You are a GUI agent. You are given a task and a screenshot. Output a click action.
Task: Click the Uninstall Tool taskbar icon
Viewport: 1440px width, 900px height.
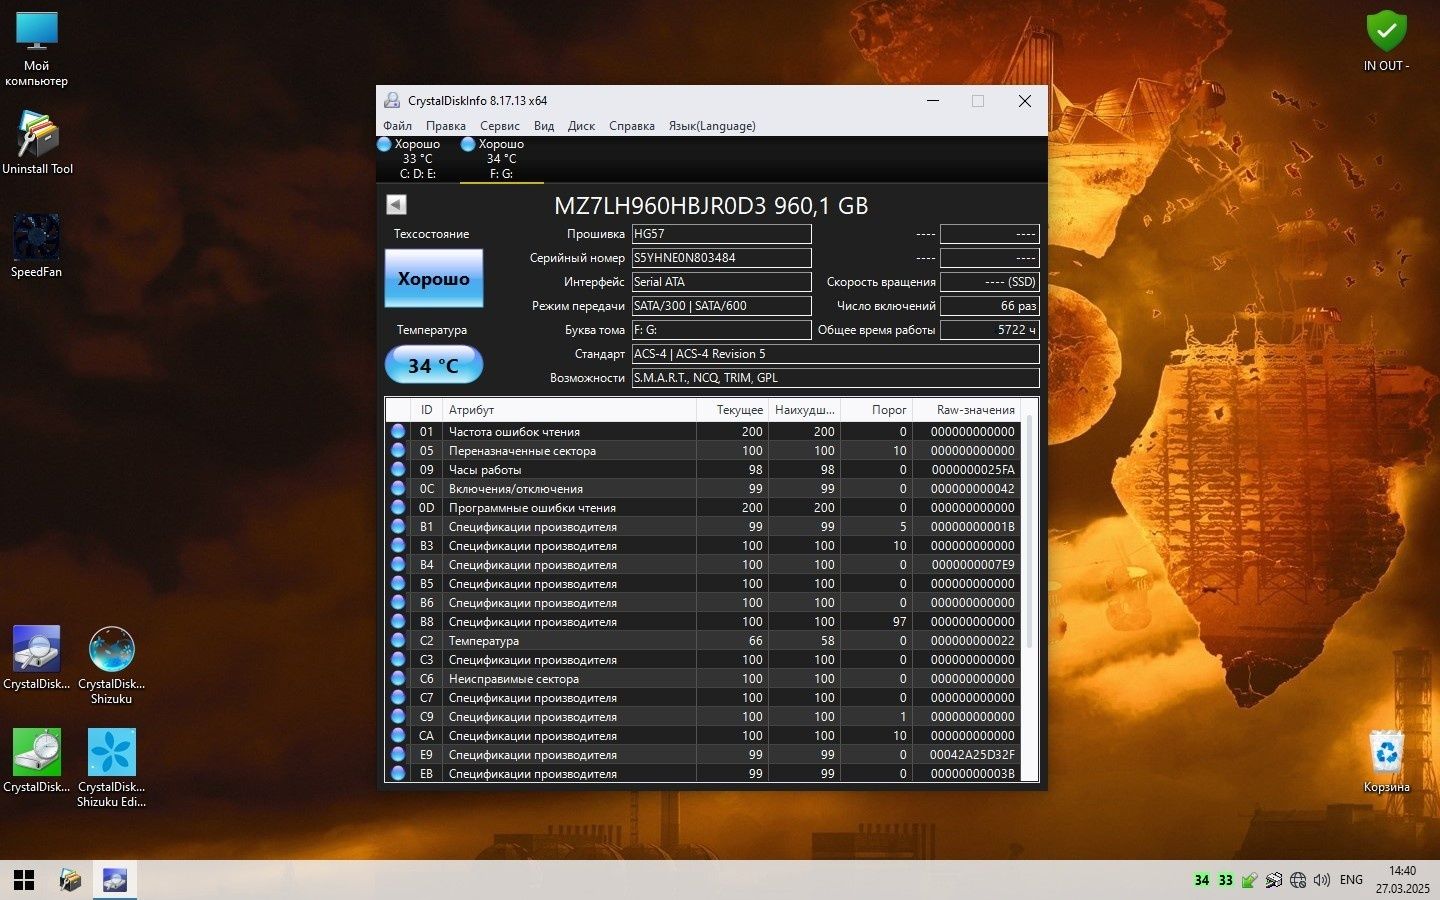click(69, 880)
